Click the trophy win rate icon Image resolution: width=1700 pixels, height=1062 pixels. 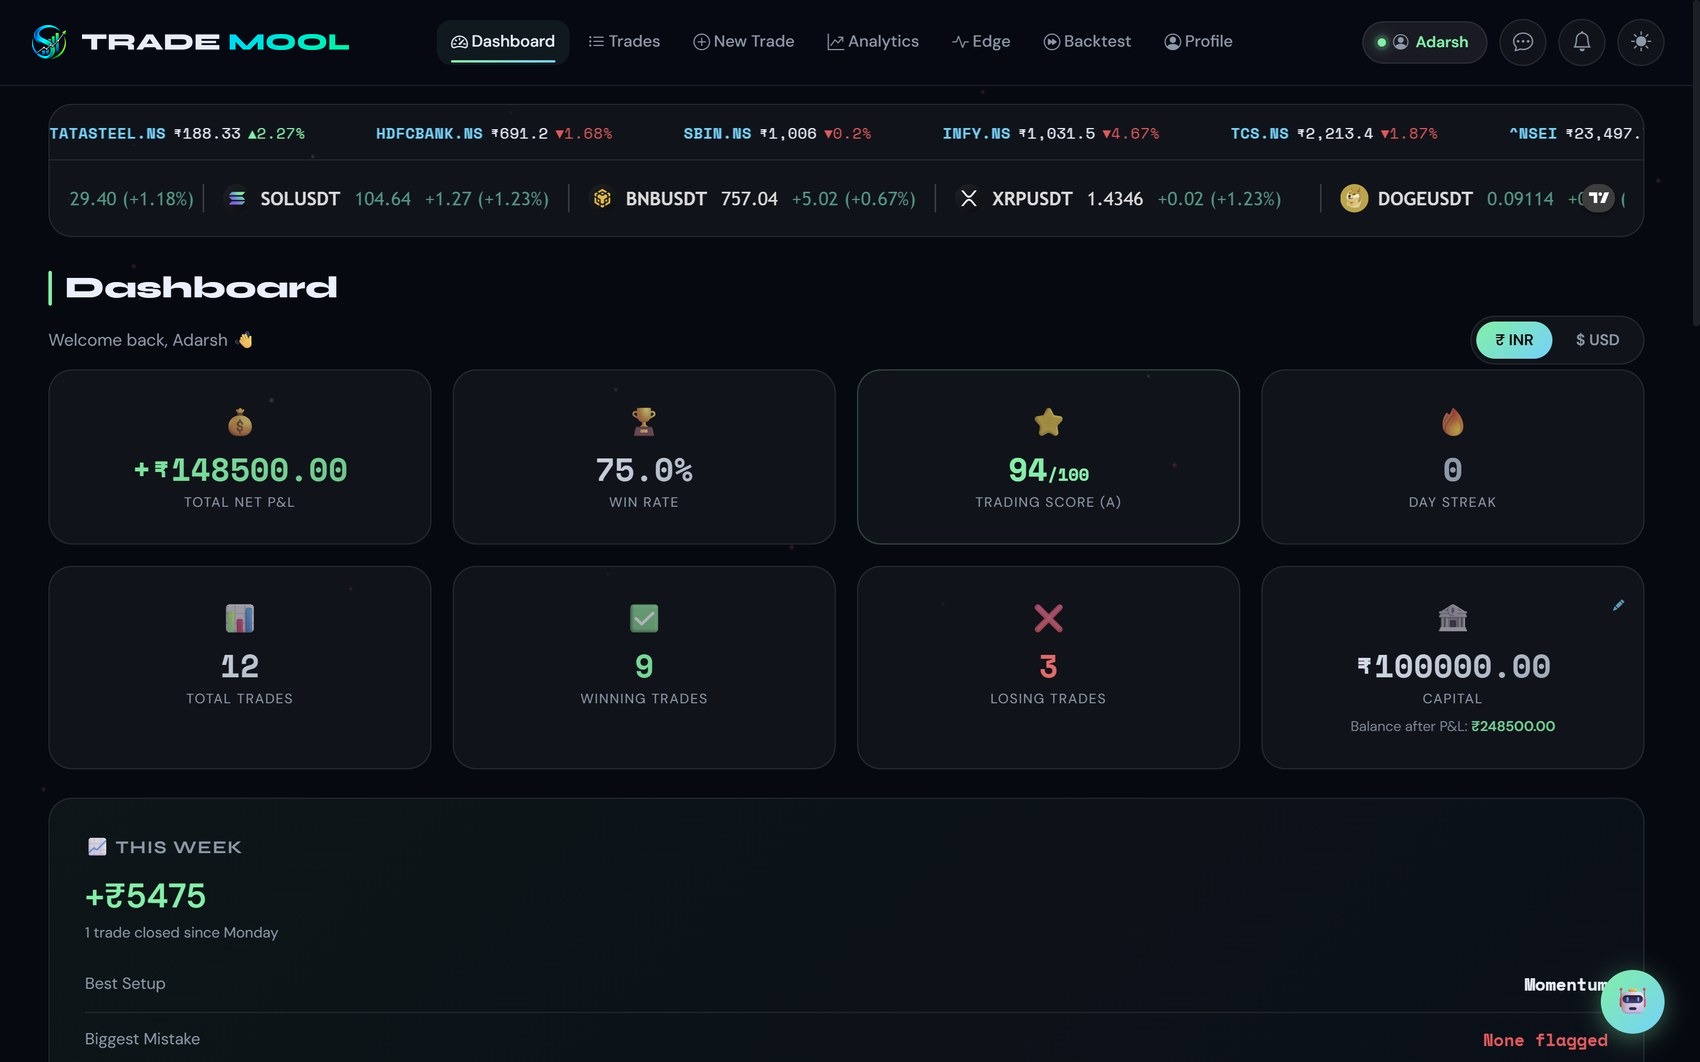(644, 422)
